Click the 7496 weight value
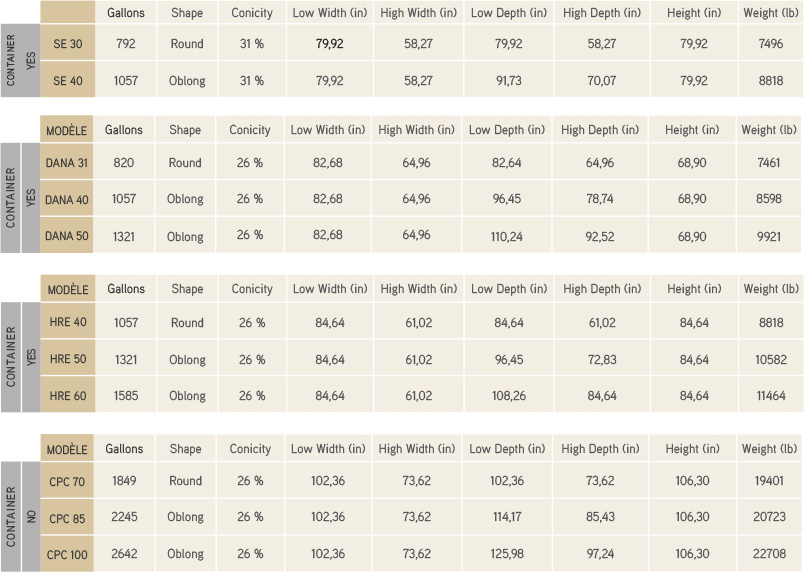The width and height of the screenshot is (806, 572). pos(770,44)
